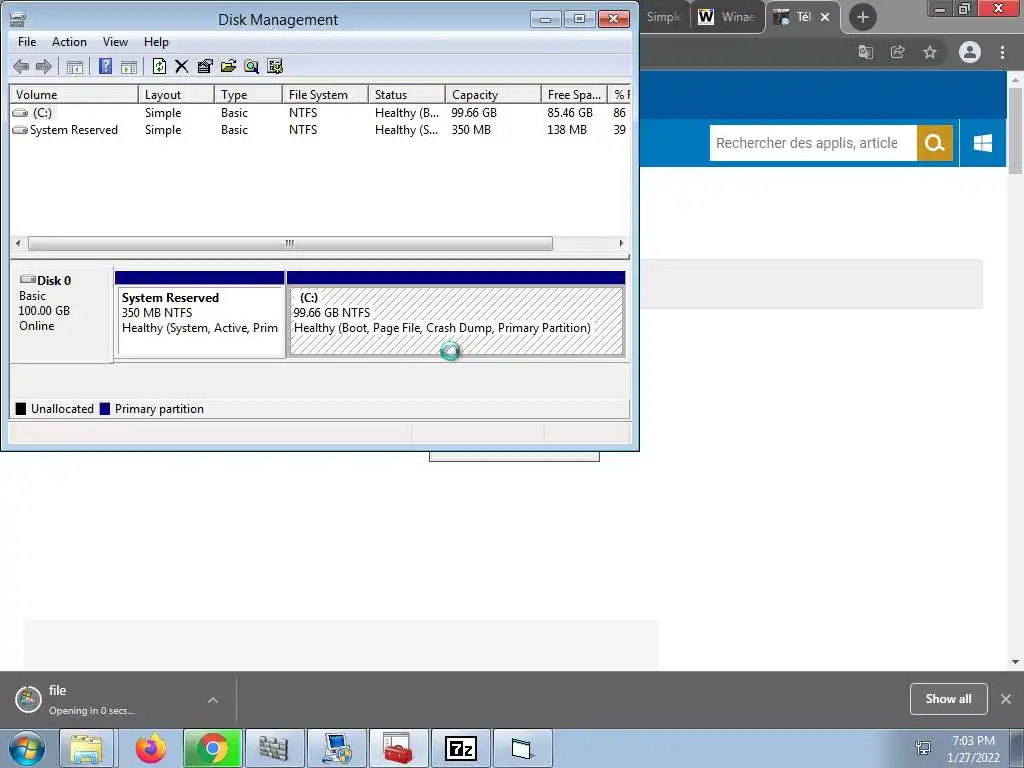Open the computer shield taskbar icon
The width and height of the screenshot is (1024, 768).
(x=337, y=748)
